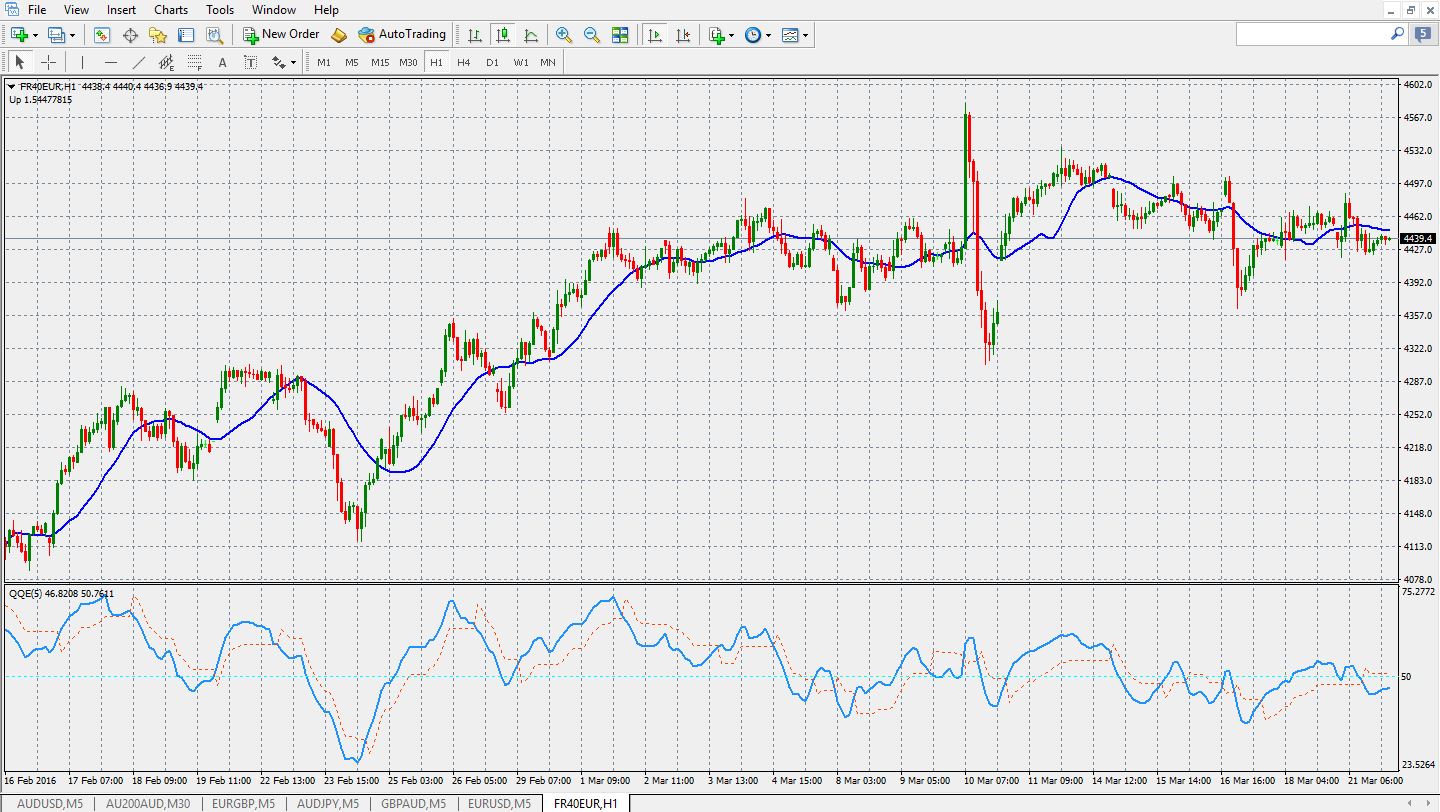
Task: Toggle the Chart Shift button
Action: (x=683, y=35)
